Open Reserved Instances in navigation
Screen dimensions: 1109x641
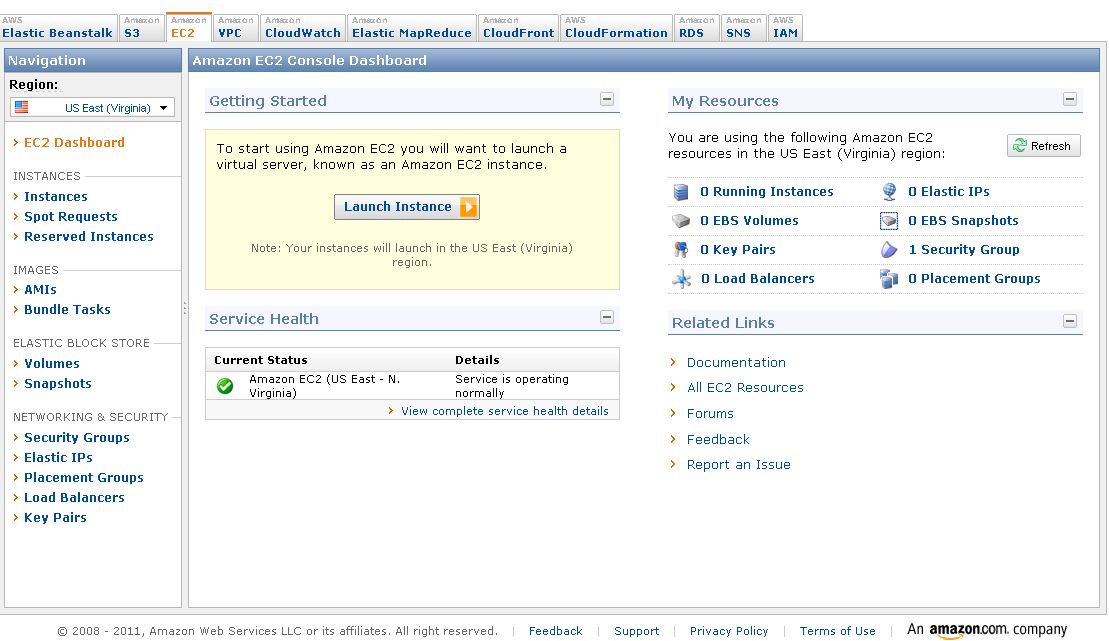[88, 236]
